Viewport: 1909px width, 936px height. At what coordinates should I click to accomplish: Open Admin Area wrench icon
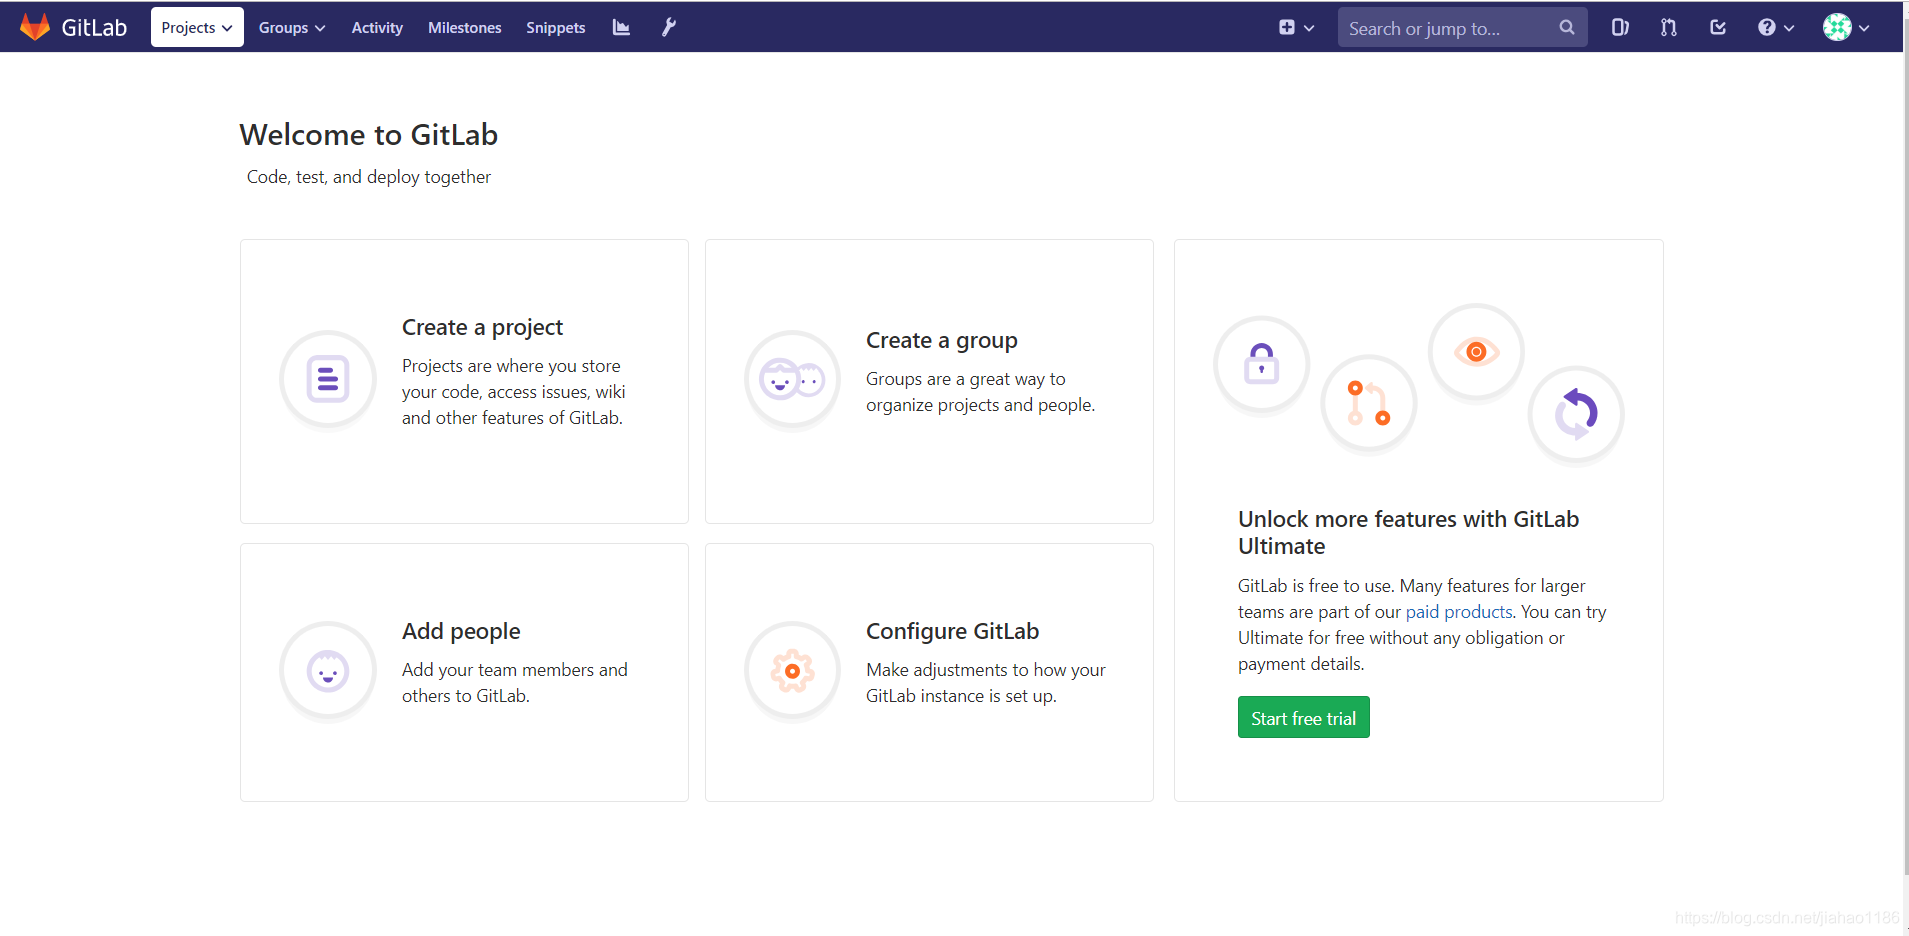(x=669, y=28)
